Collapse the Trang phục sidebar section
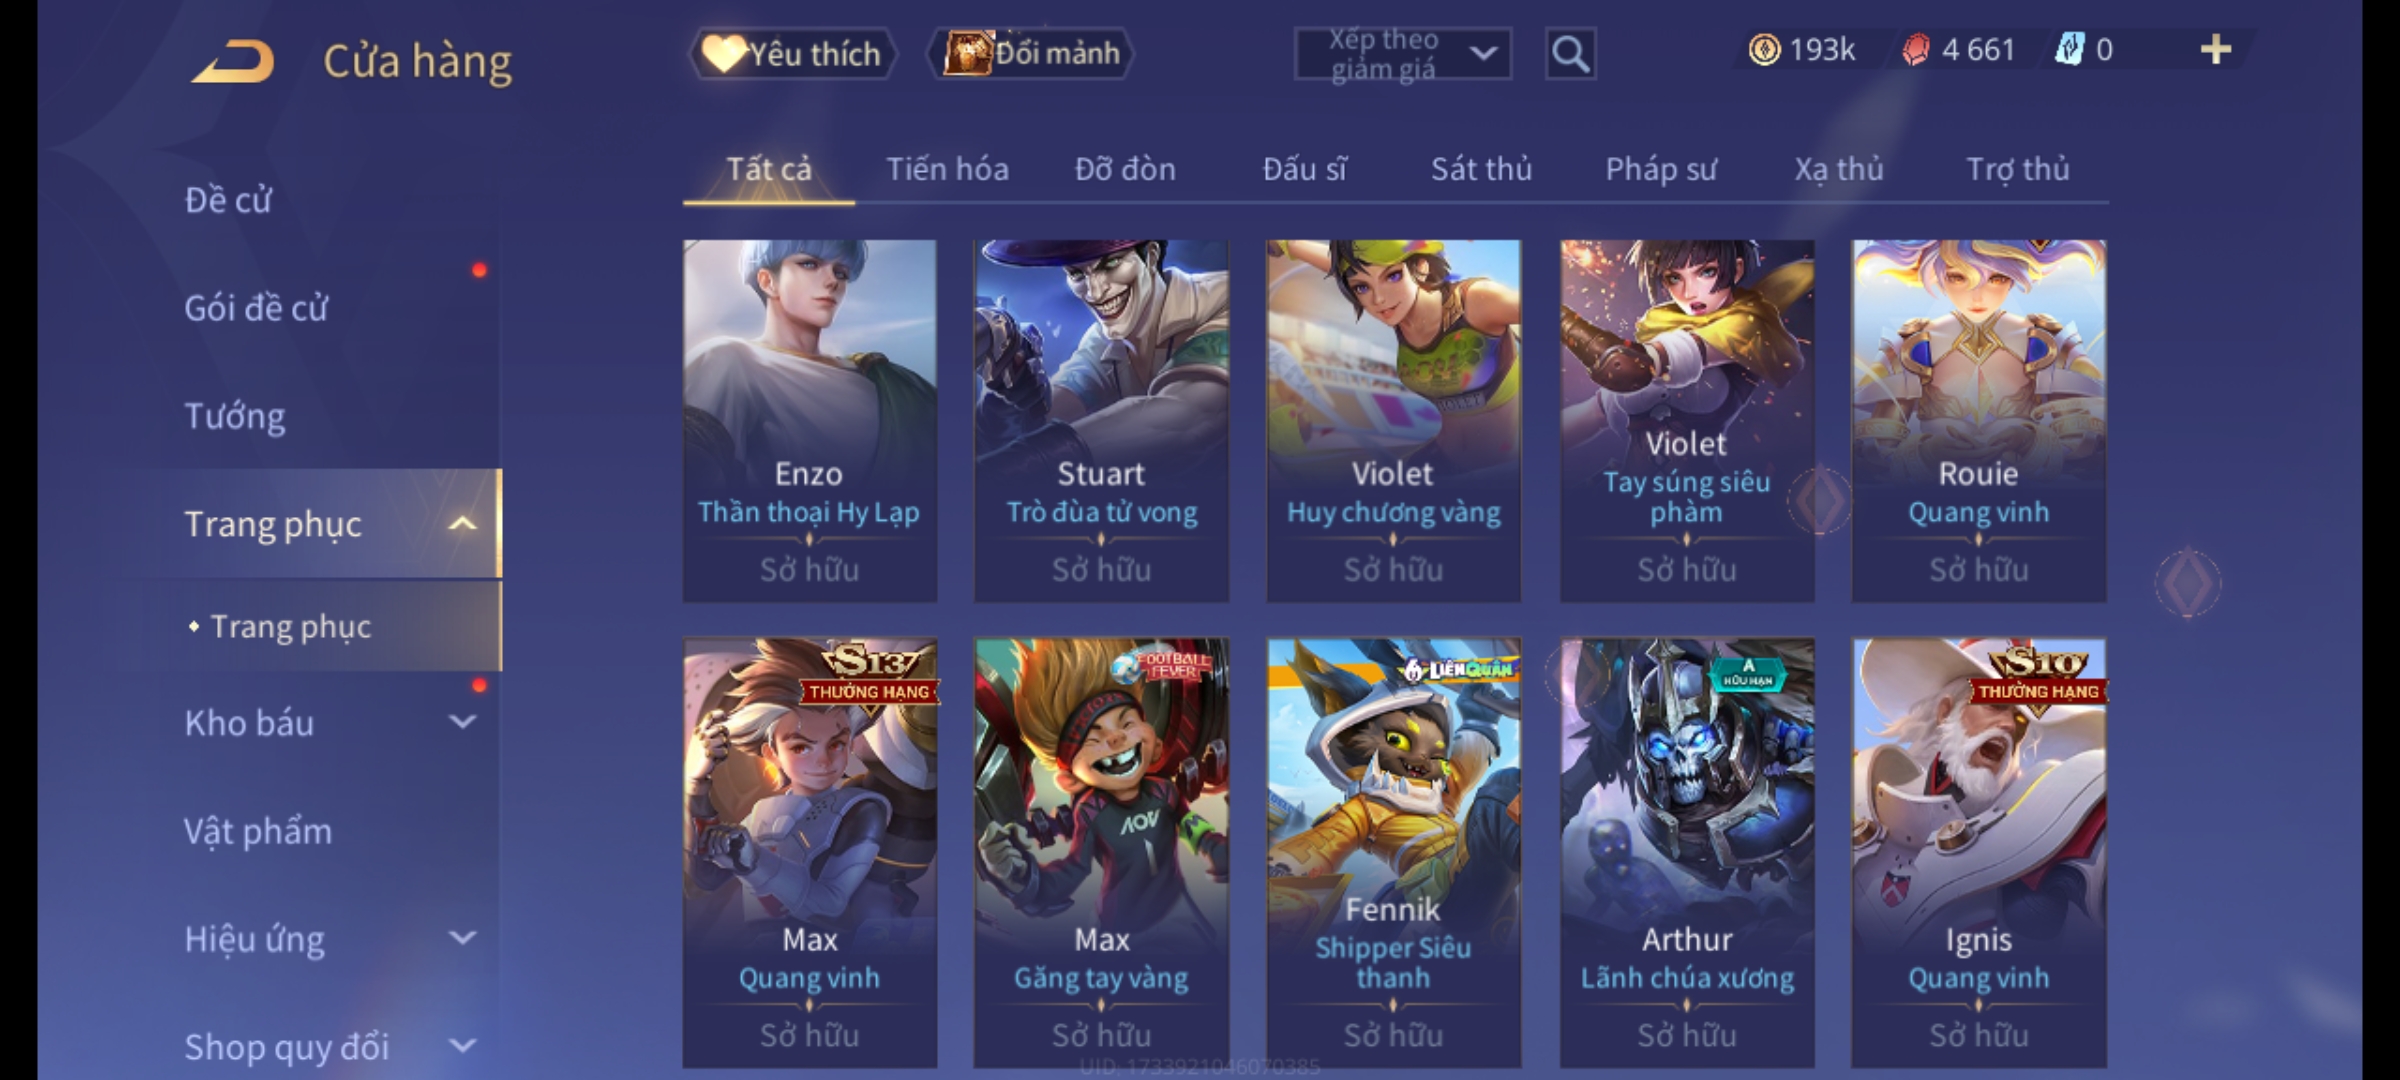 462,524
